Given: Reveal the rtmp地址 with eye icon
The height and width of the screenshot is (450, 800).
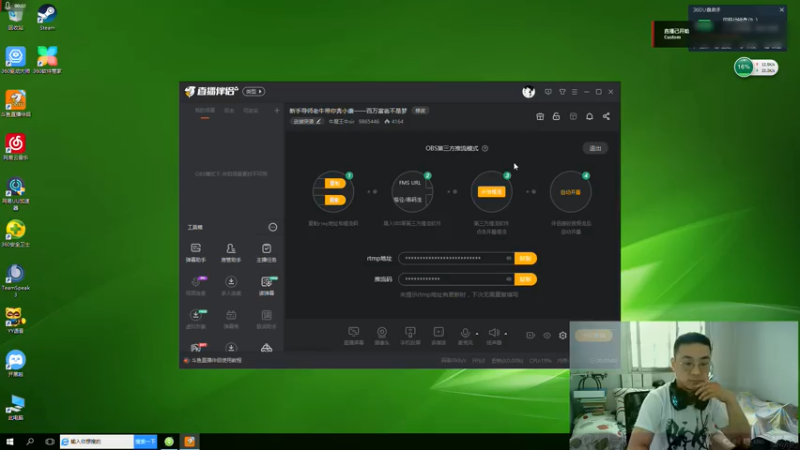Looking at the screenshot, I should point(508,258).
